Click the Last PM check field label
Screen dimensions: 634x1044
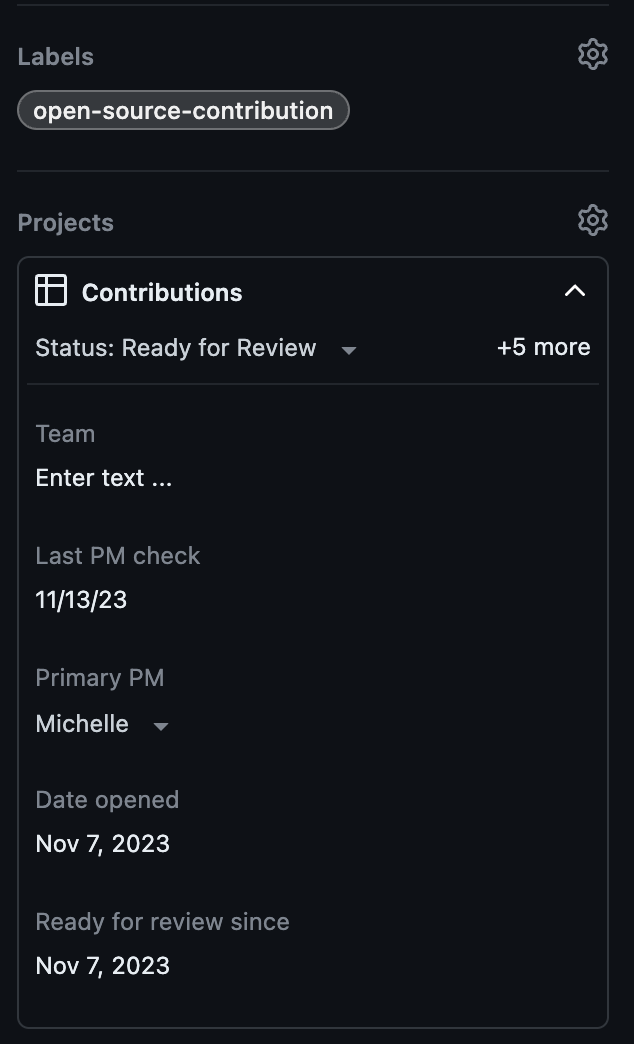(x=117, y=555)
